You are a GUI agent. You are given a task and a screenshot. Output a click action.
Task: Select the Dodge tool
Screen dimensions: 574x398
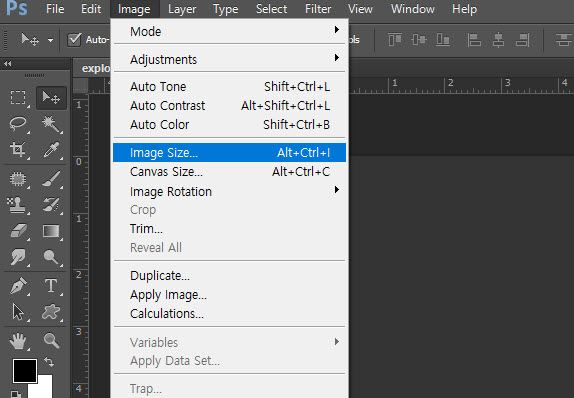[51, 257]
